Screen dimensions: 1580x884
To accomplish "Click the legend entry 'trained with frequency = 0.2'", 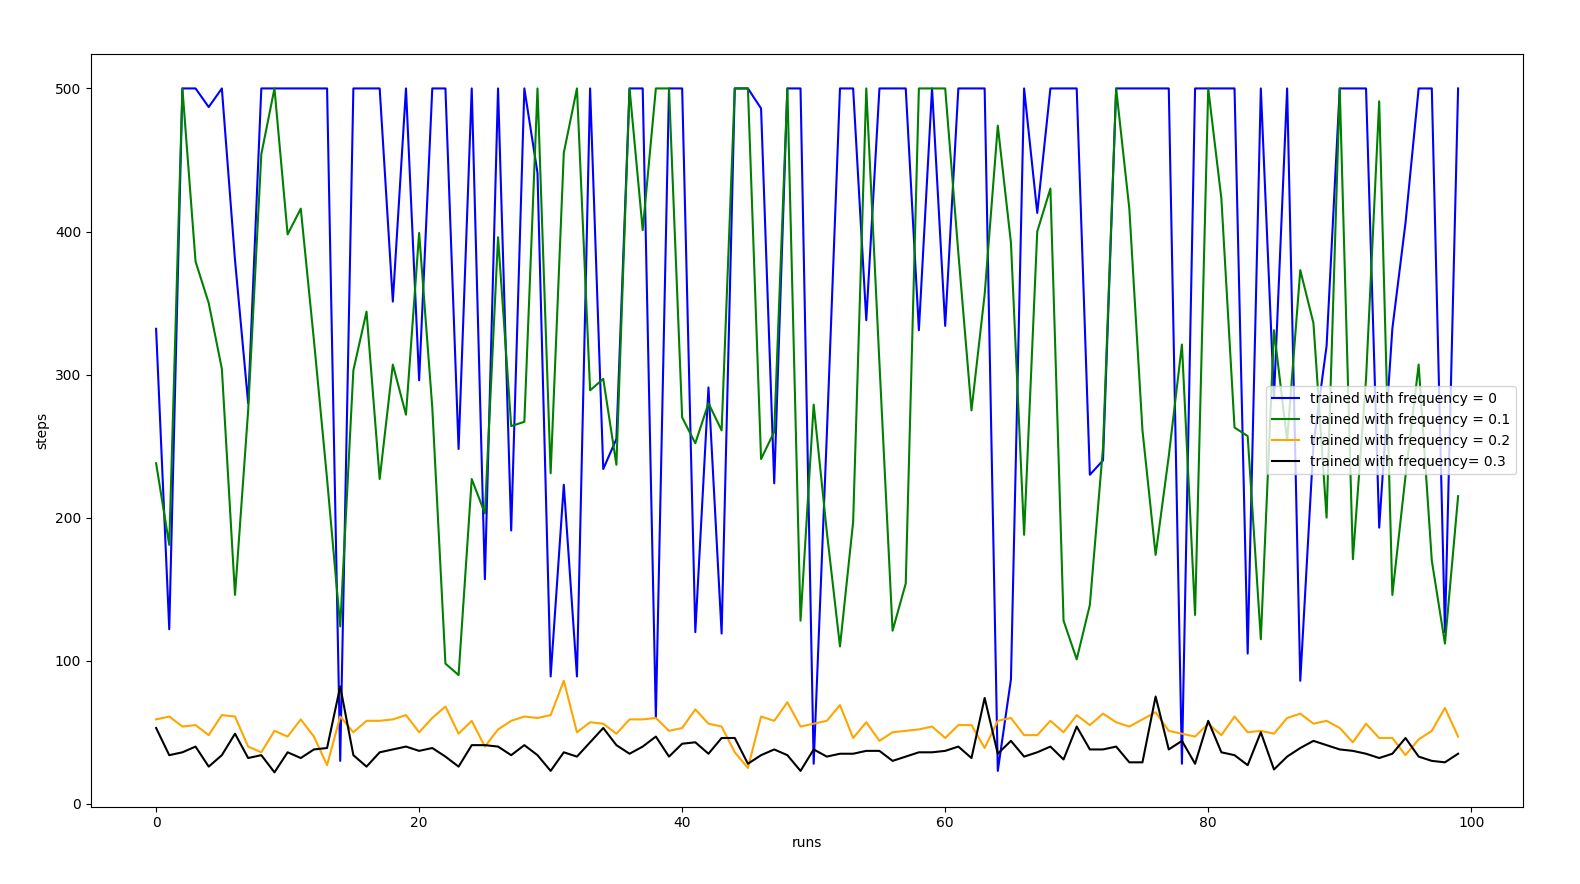I will click(1410, 440).
